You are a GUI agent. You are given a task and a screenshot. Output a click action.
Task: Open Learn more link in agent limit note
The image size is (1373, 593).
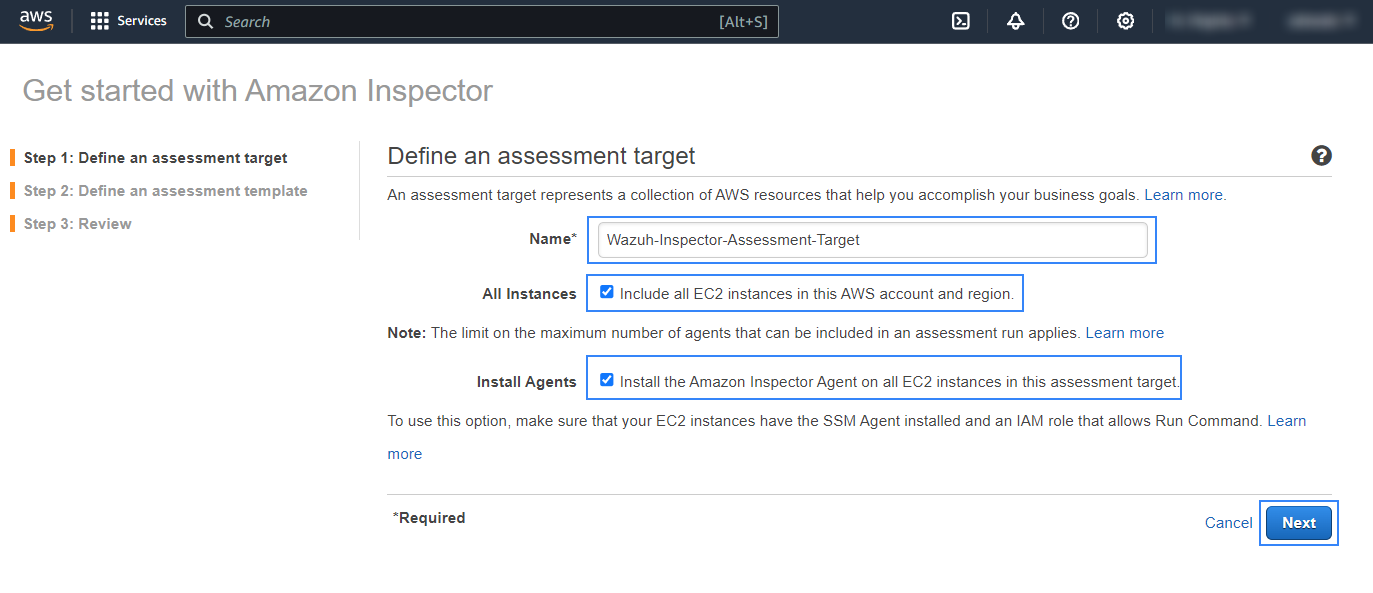click(1124, 333)
